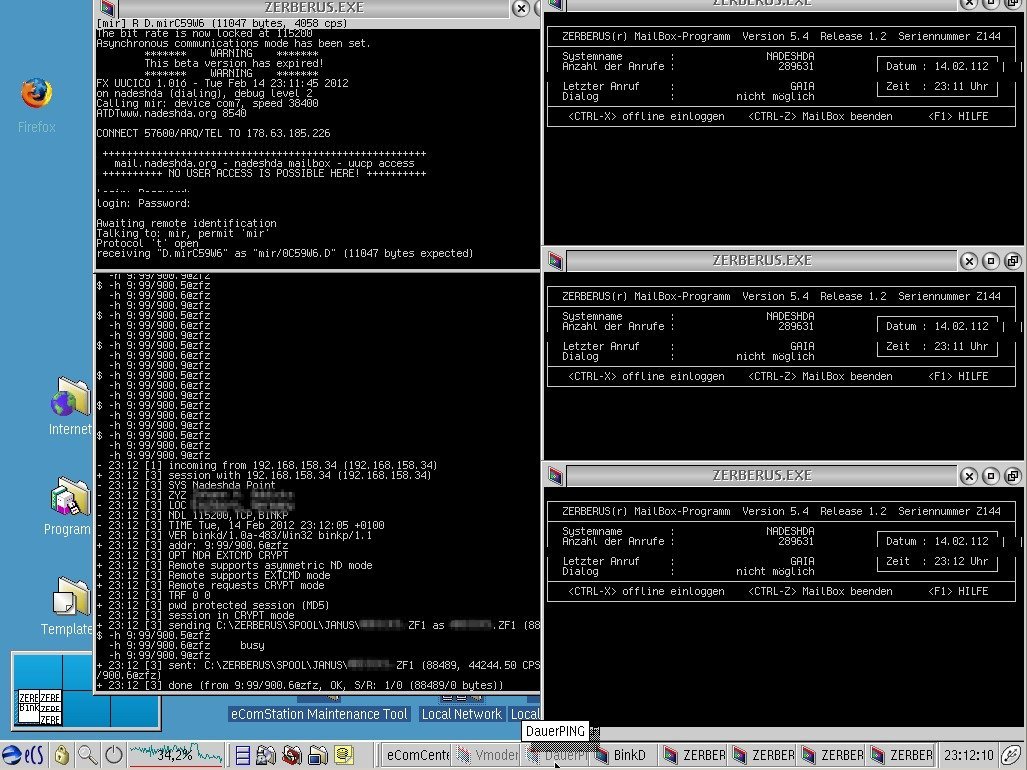Click 'VER binkd/1.0a-483/Win32' log line

tap(234, 536)
